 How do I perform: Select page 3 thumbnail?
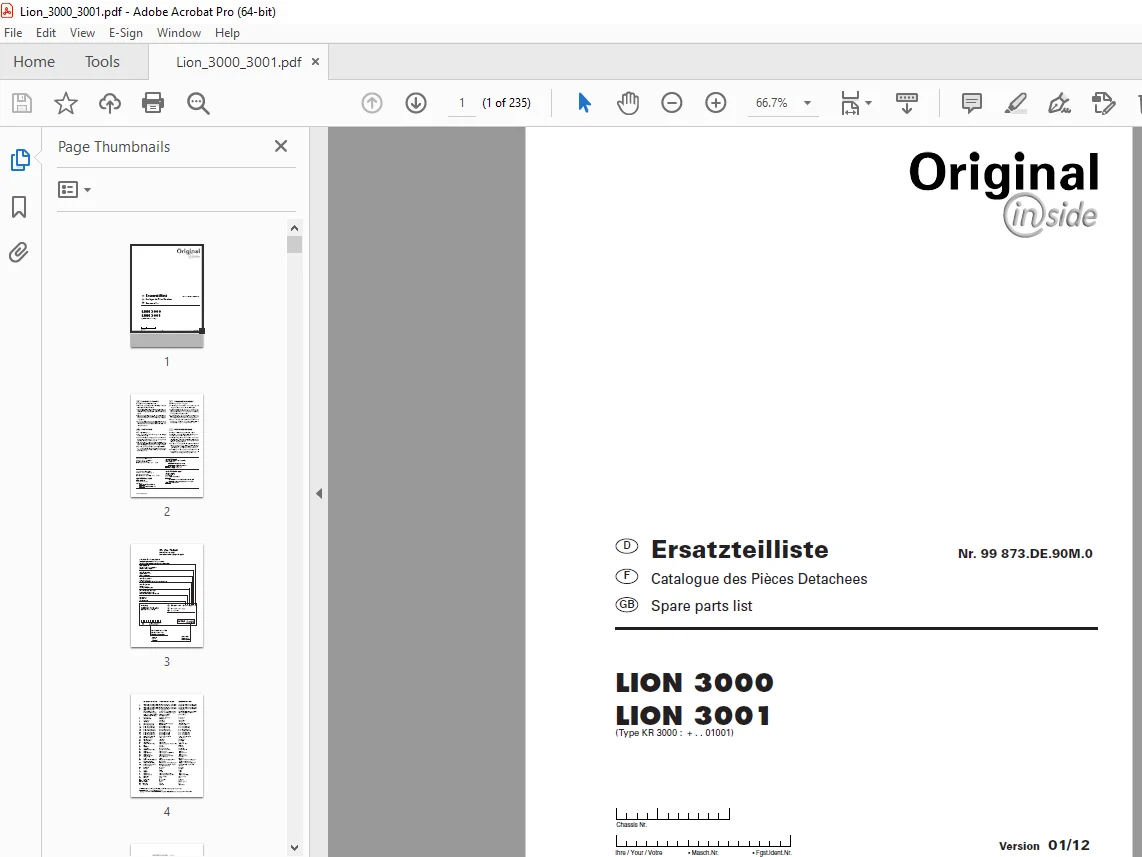167,596
